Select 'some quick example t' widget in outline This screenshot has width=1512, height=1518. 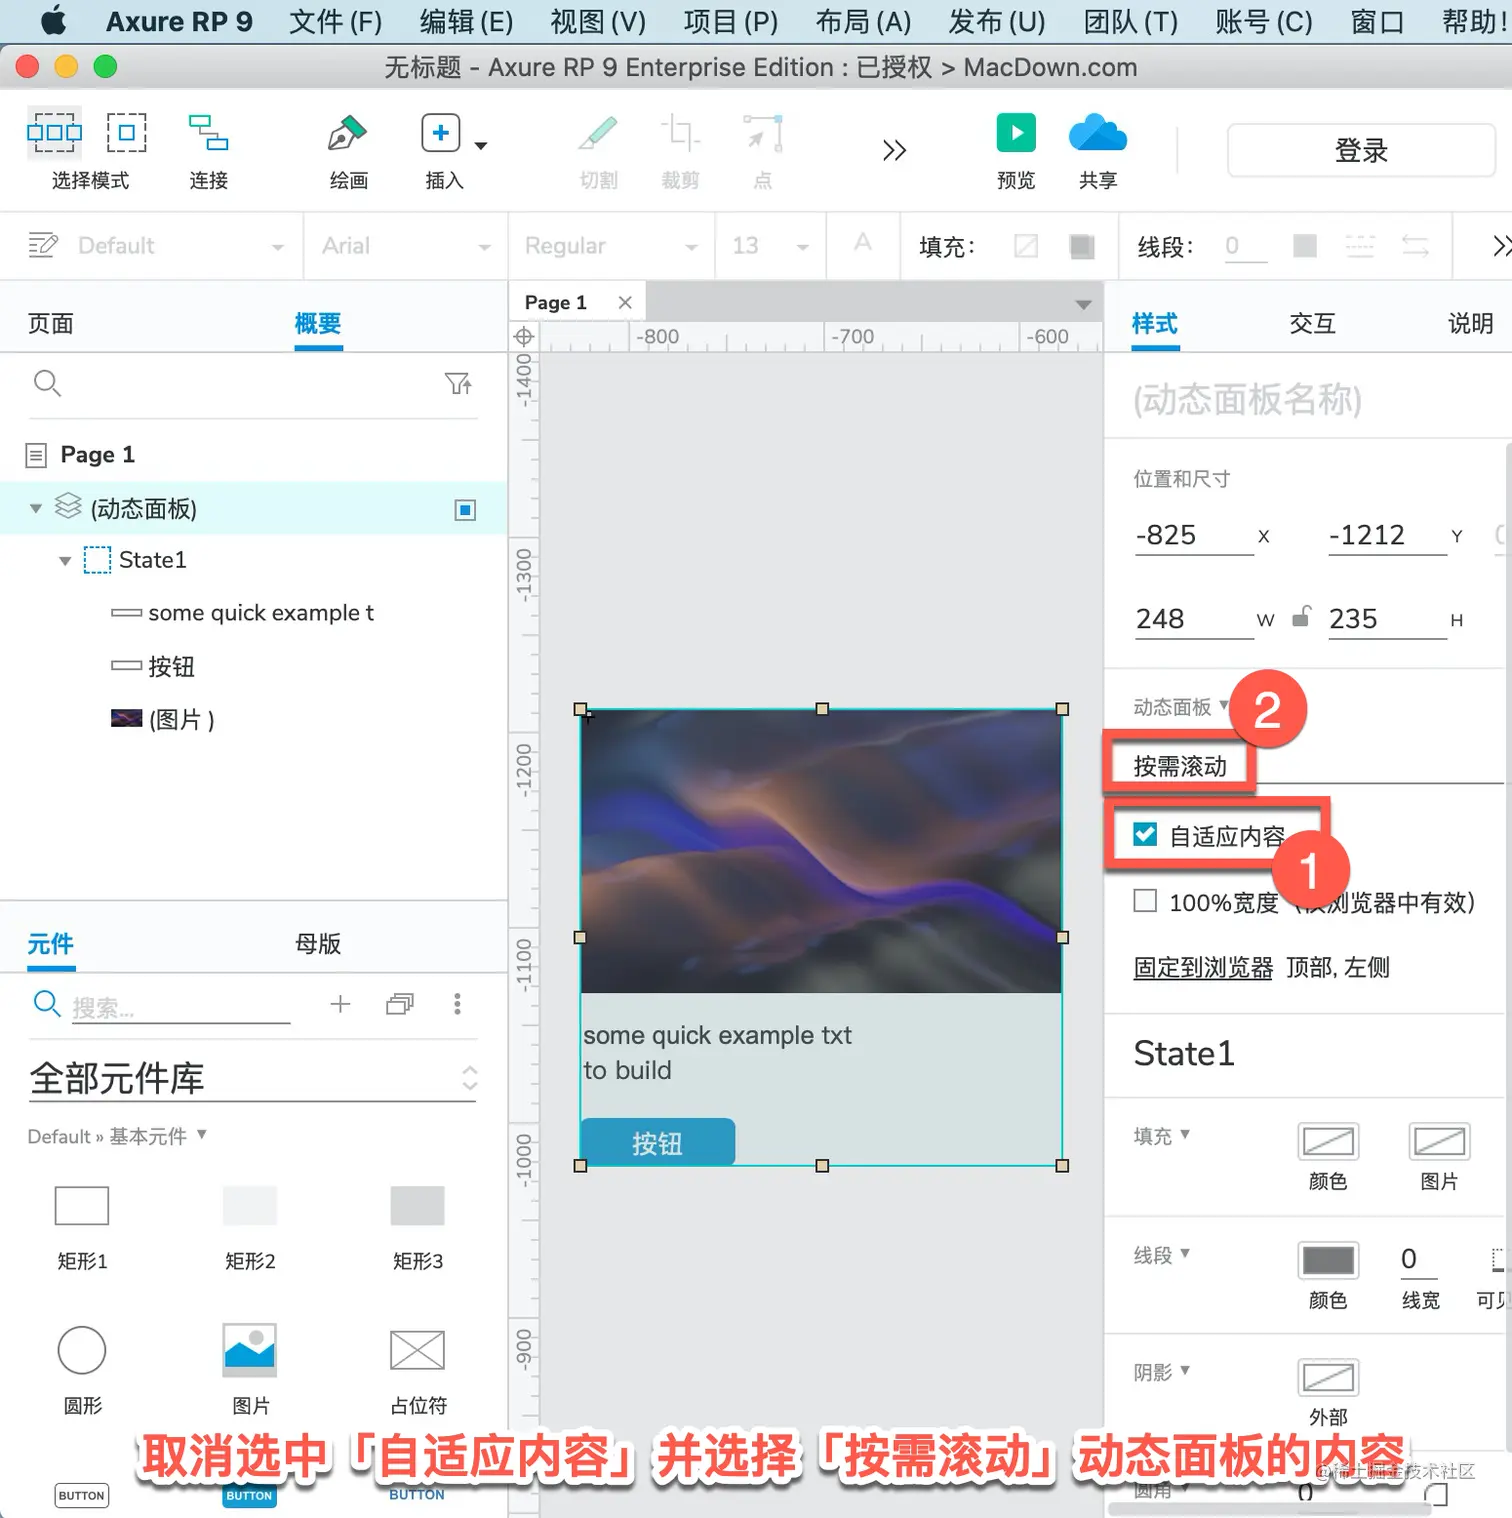coord(260,613)
